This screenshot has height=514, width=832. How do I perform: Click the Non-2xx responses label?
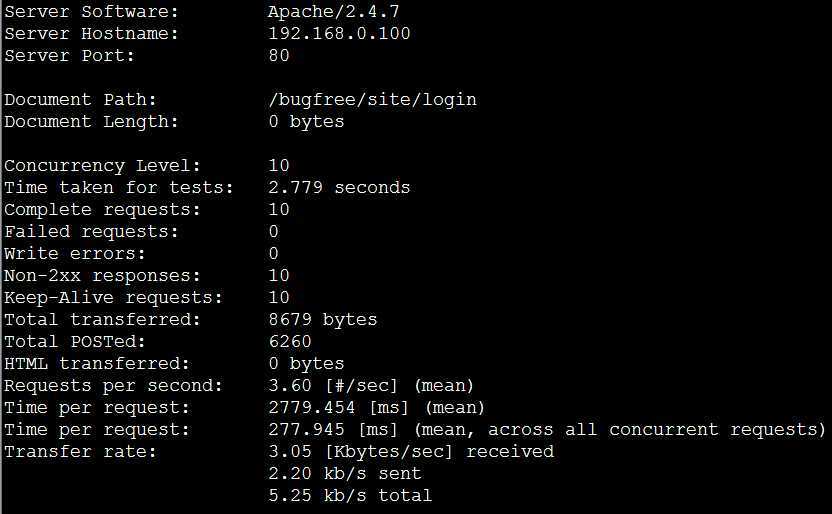tap(102, 276)
